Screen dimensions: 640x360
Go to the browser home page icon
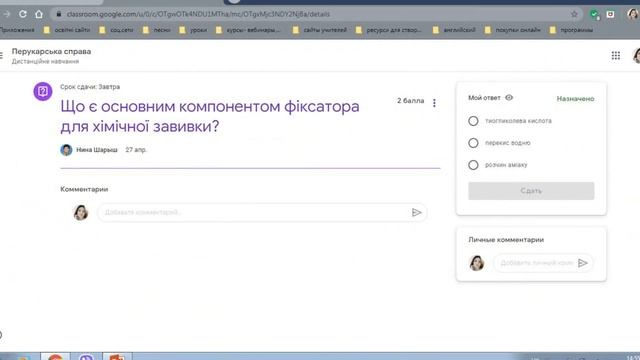click(x=39, y=14)
